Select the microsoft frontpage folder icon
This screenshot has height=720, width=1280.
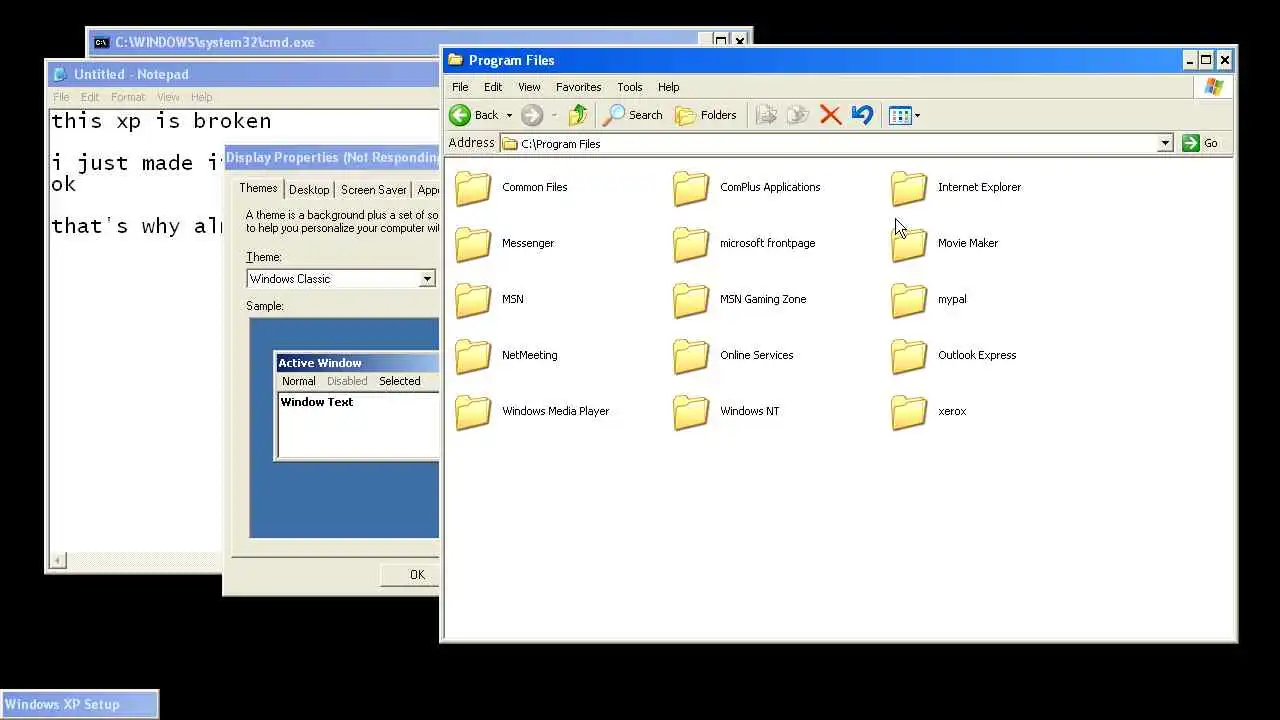(691, 243)
